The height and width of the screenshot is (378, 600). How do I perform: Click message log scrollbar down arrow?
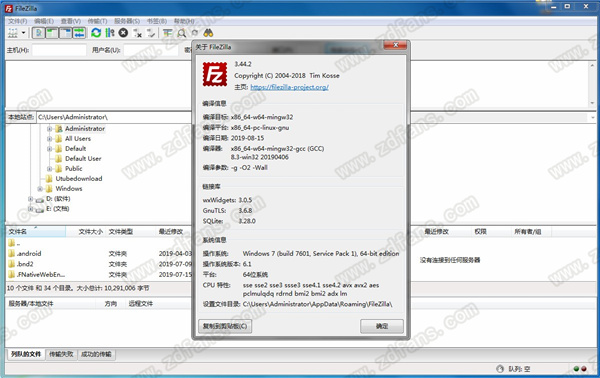click(x=592, y=103)
